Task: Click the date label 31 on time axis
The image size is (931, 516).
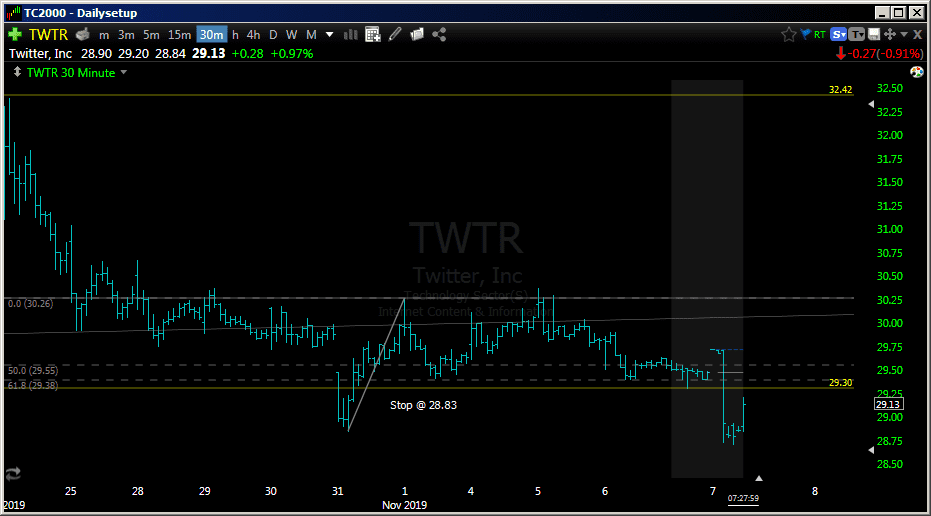Action: pos(337,491)
